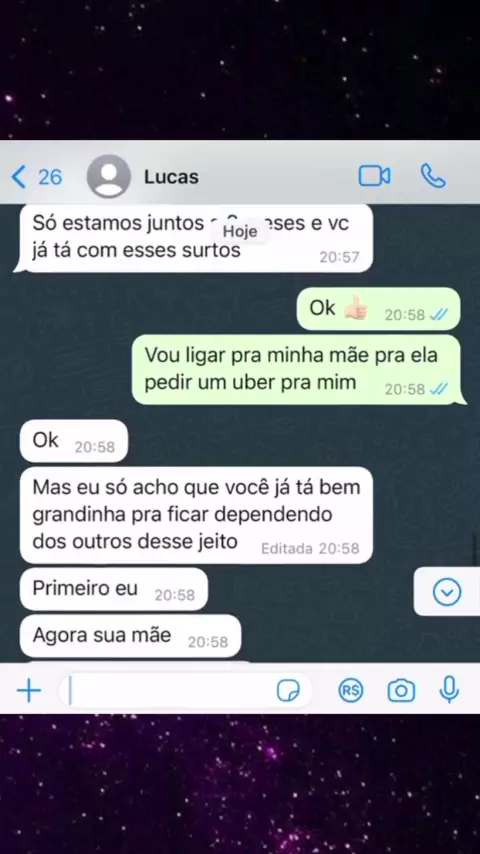Select the sent 'Ok' thumbs up message

point(378,309)
